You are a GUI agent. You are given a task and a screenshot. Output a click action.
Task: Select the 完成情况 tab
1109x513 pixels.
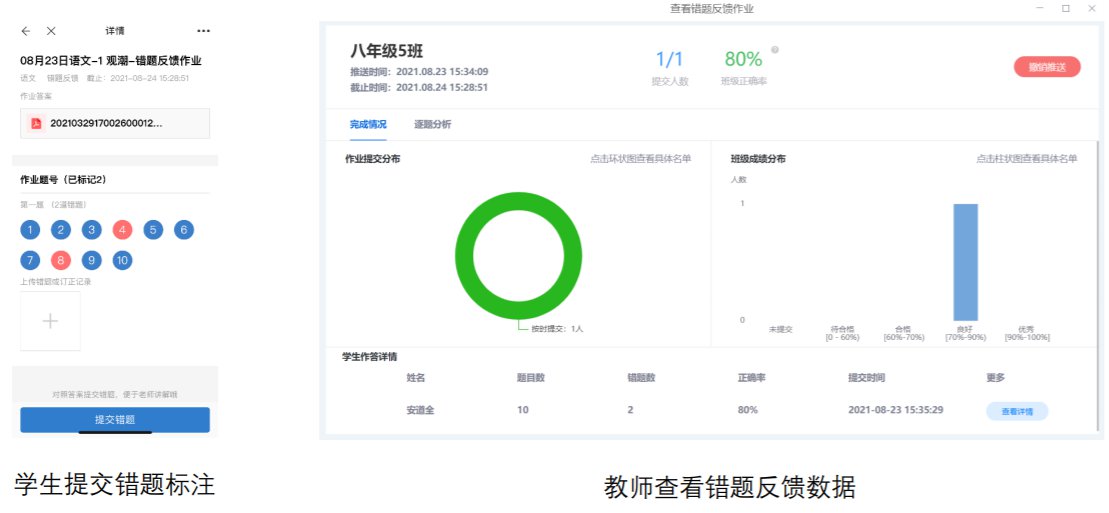pos(367,124)
